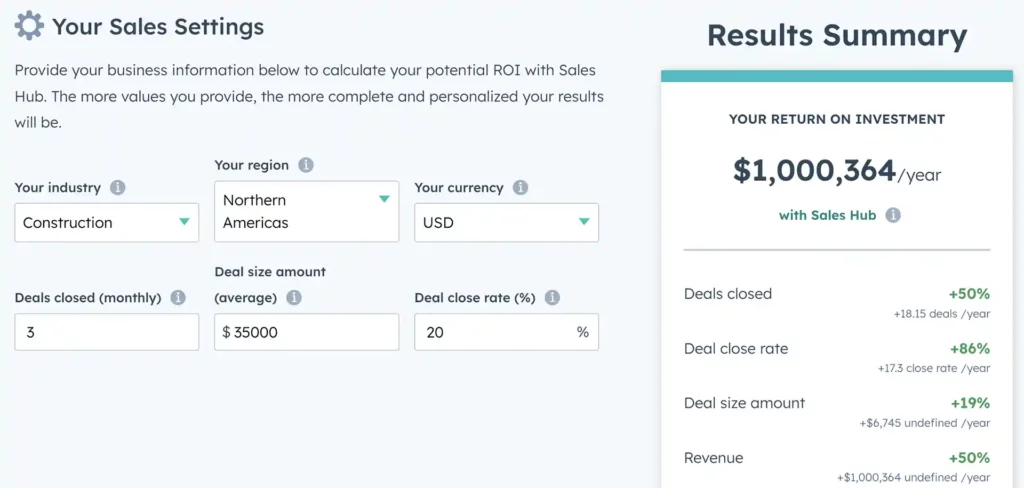The image size is (1024, 488).
Task: Click the $1,000,364 ROI figure
Action: [814, 171]
